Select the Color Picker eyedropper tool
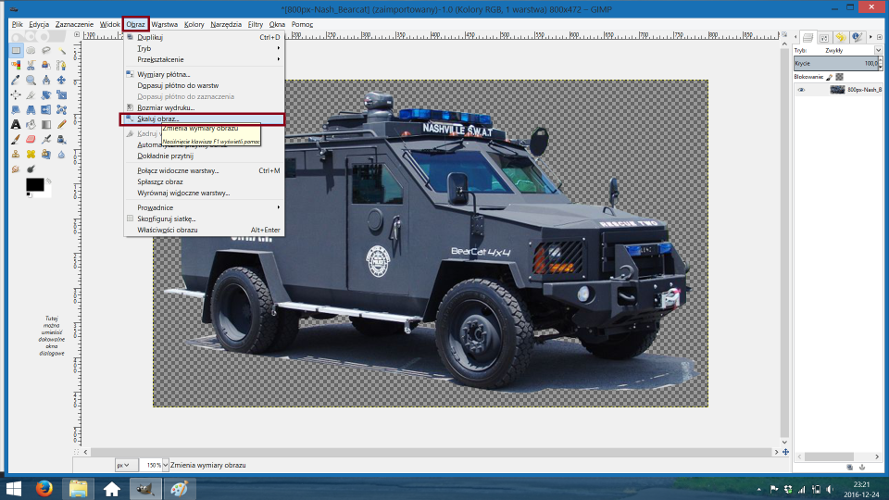The height and width of the screenshot is (500, 889). coord(16,80)
